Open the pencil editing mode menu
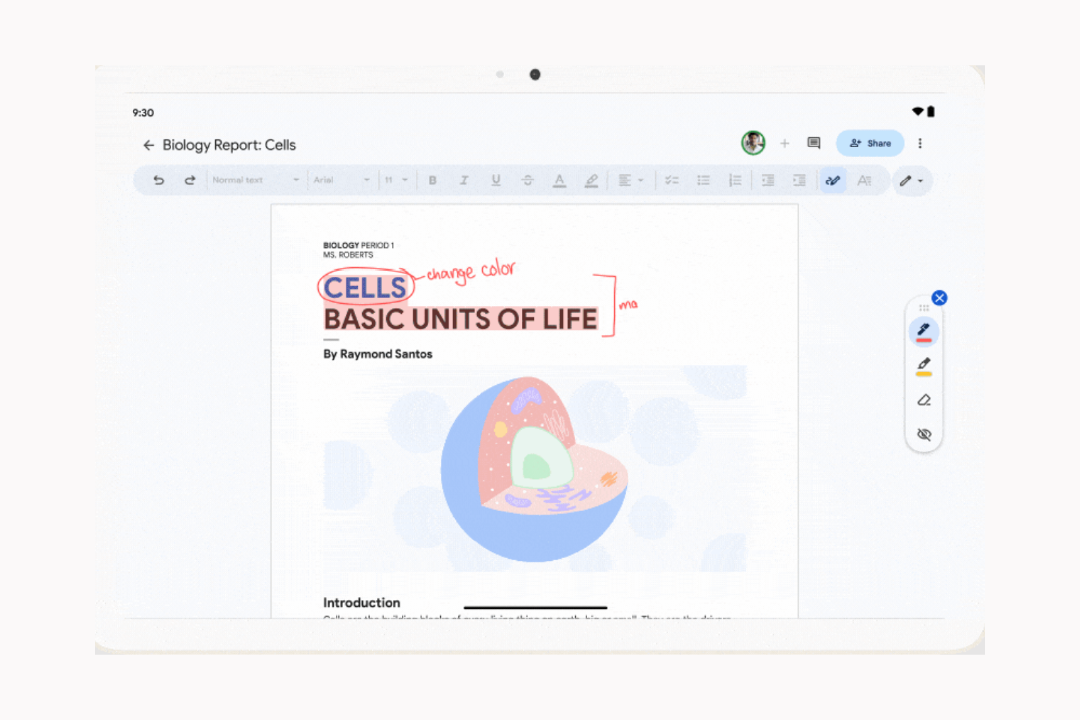Screen dimensions: 1080x720 click(x=910, y=181)
